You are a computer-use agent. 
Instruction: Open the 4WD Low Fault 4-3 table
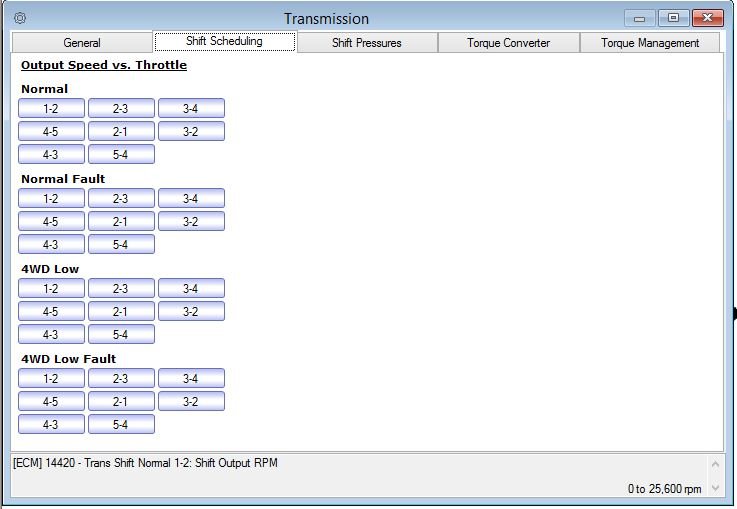click(x=51, y=424)
